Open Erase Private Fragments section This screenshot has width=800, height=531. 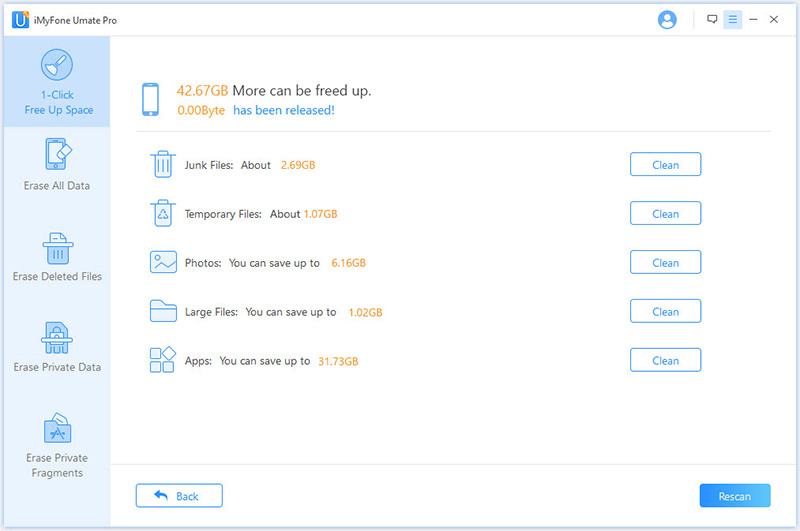pyautogui.click(x=55, y=444)
